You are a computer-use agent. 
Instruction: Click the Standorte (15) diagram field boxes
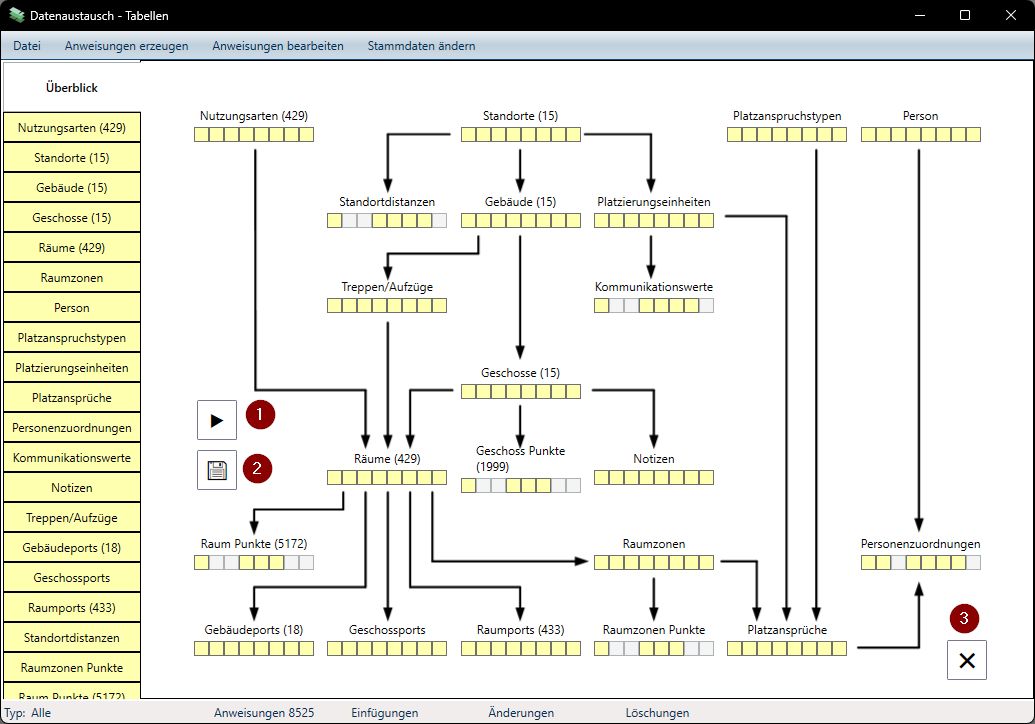[520, 135]
